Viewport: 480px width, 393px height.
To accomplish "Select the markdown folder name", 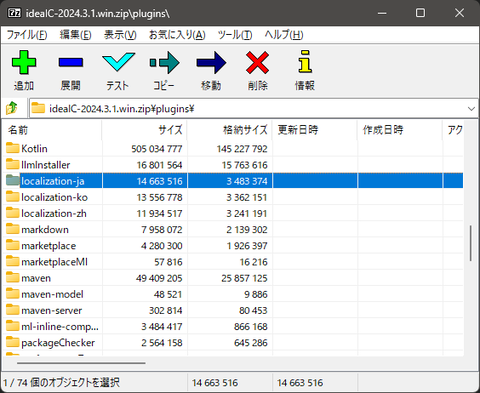I will [45, 229].
